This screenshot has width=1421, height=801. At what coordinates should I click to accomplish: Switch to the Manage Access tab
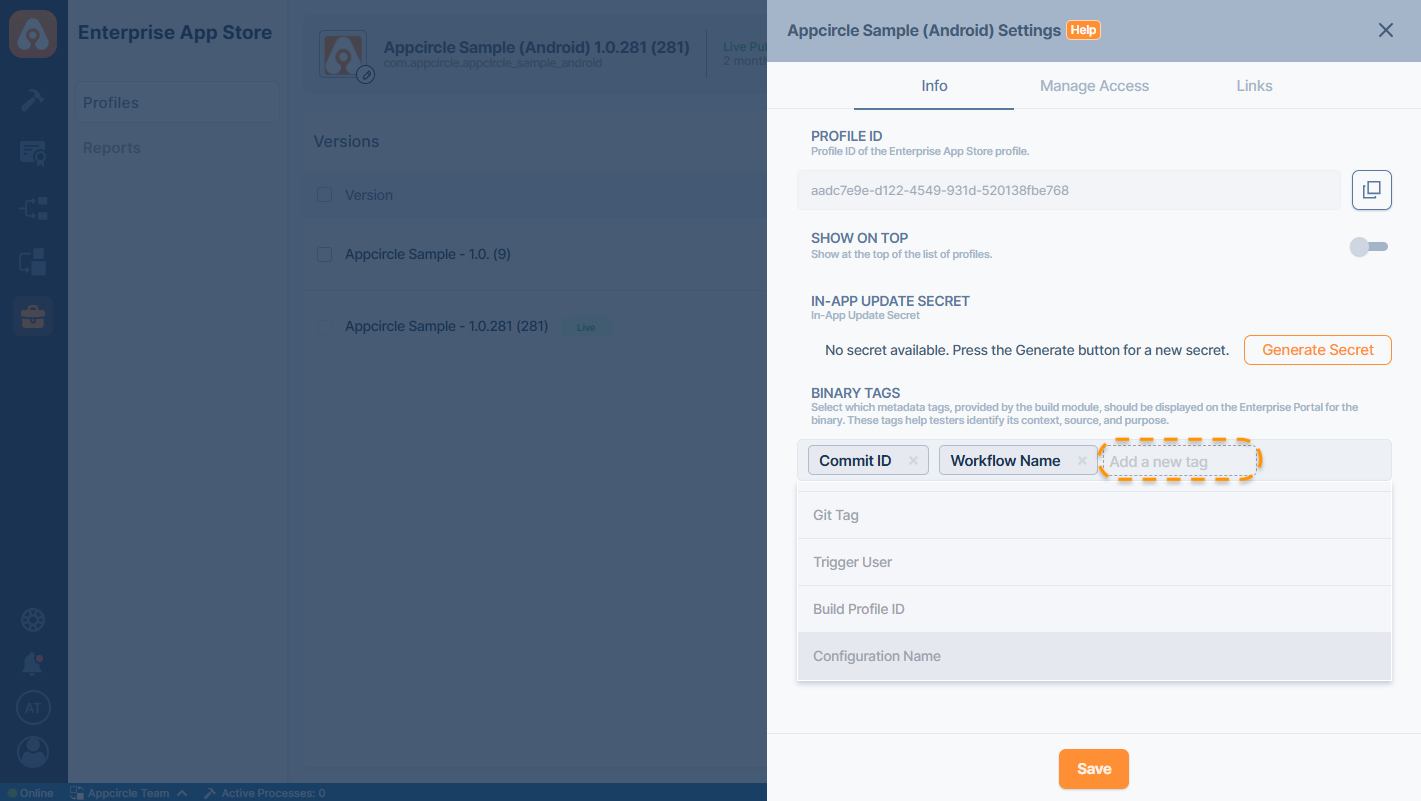(1094, 86)
